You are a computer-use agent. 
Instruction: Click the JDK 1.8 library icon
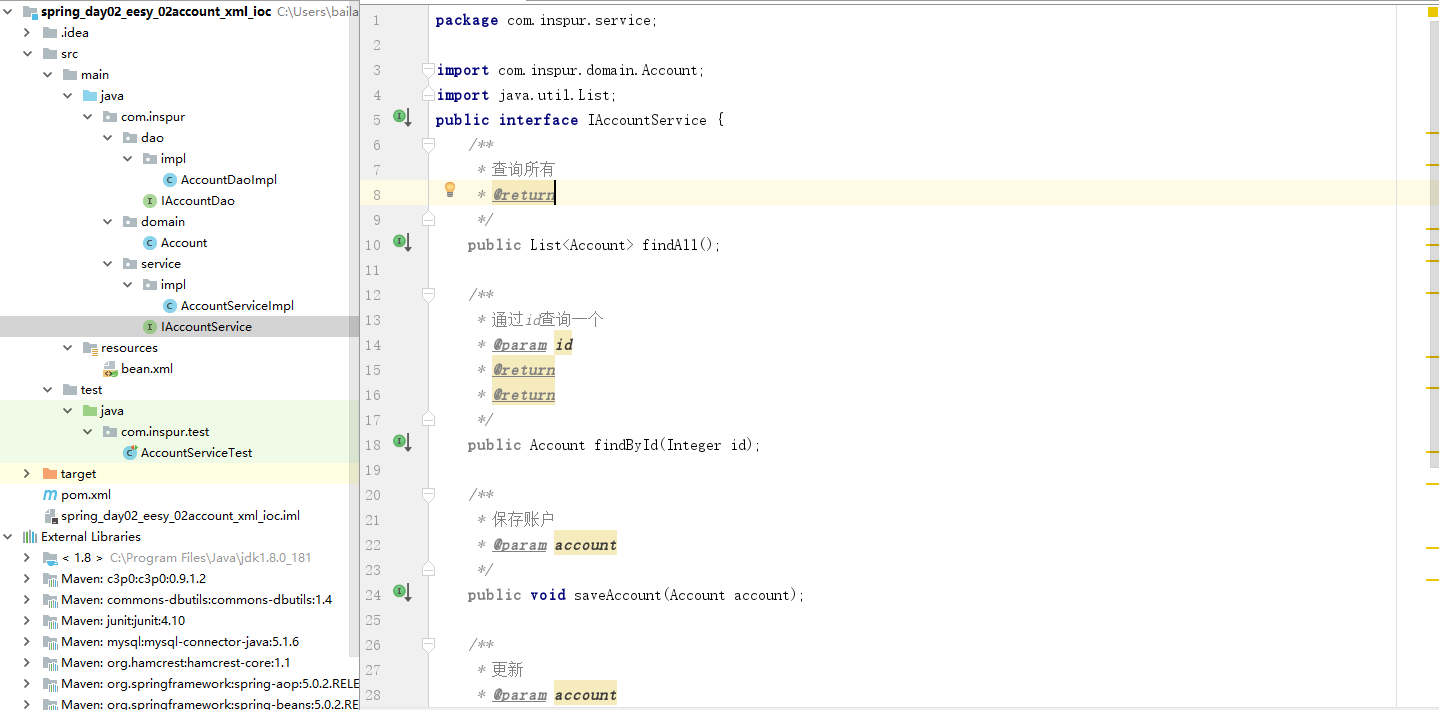tap(50, 558)
